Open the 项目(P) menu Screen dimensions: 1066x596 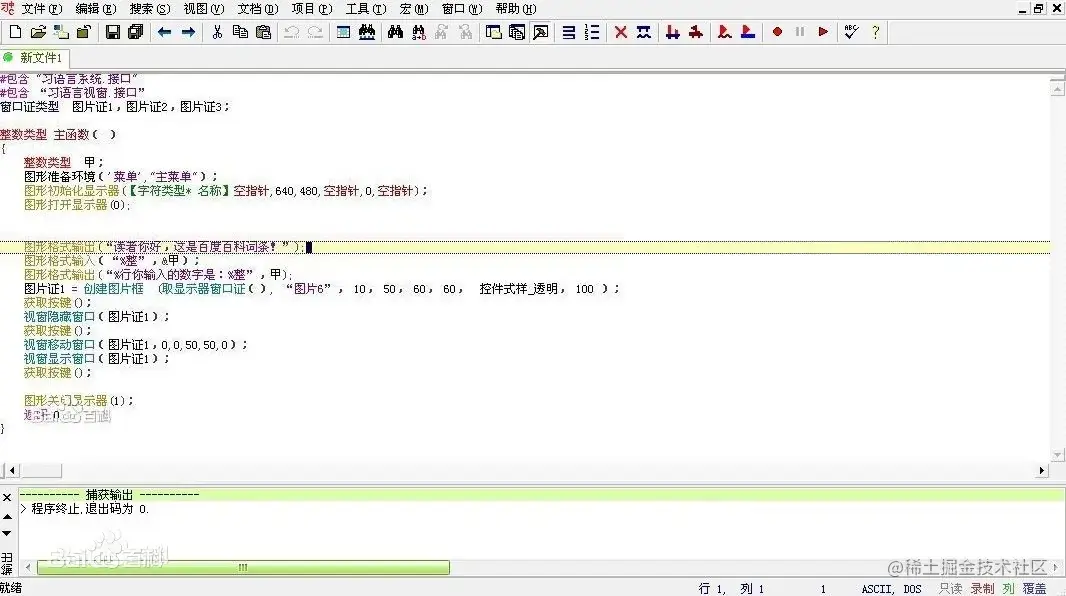coord(311,9)
